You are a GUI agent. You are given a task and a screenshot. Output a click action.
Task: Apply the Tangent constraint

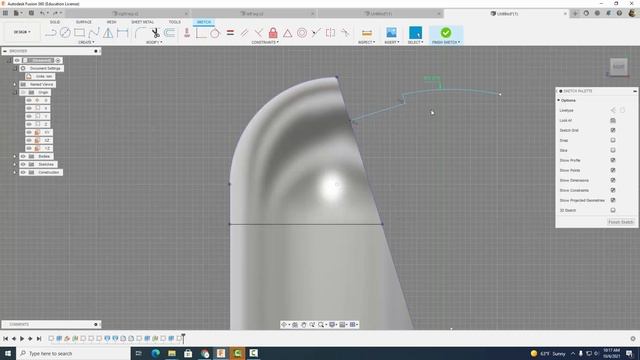[x=215, y=33]
